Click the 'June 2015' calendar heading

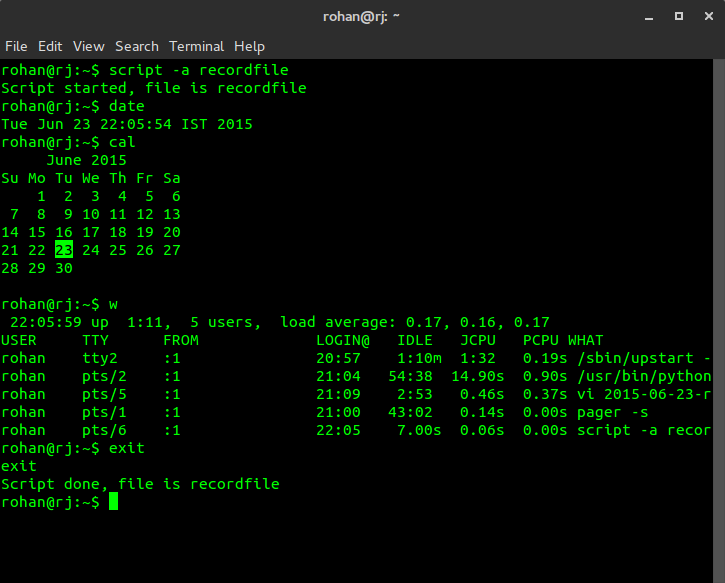86,160
